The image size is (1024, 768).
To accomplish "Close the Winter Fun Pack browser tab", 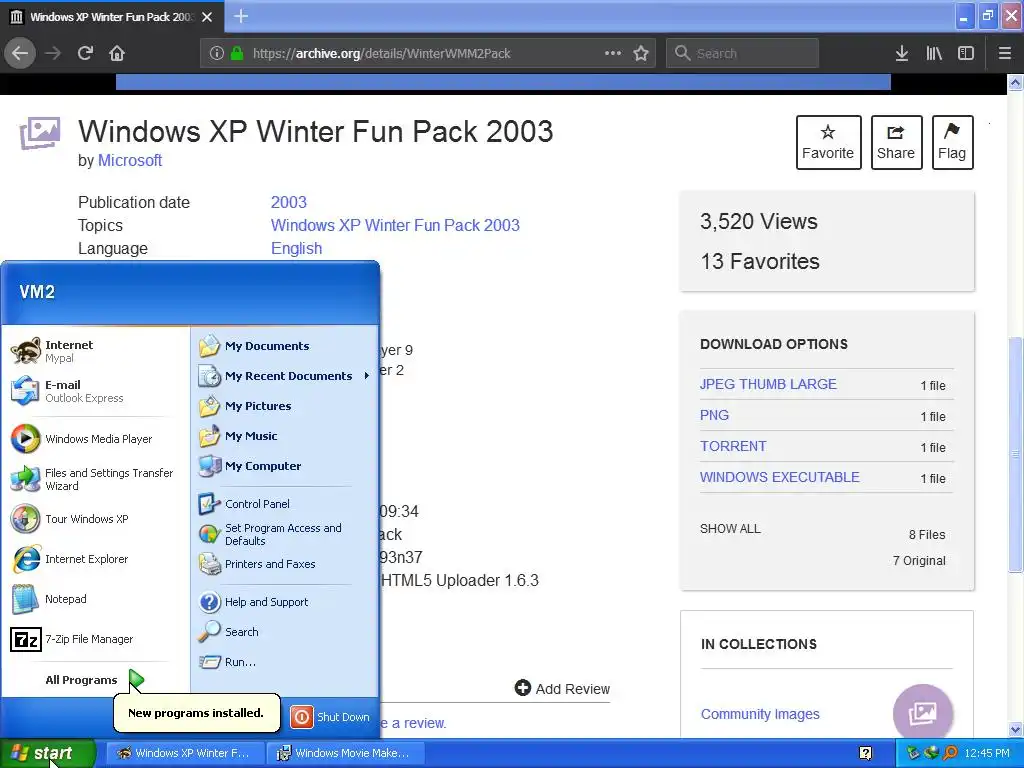I will (x=207, y=17).
